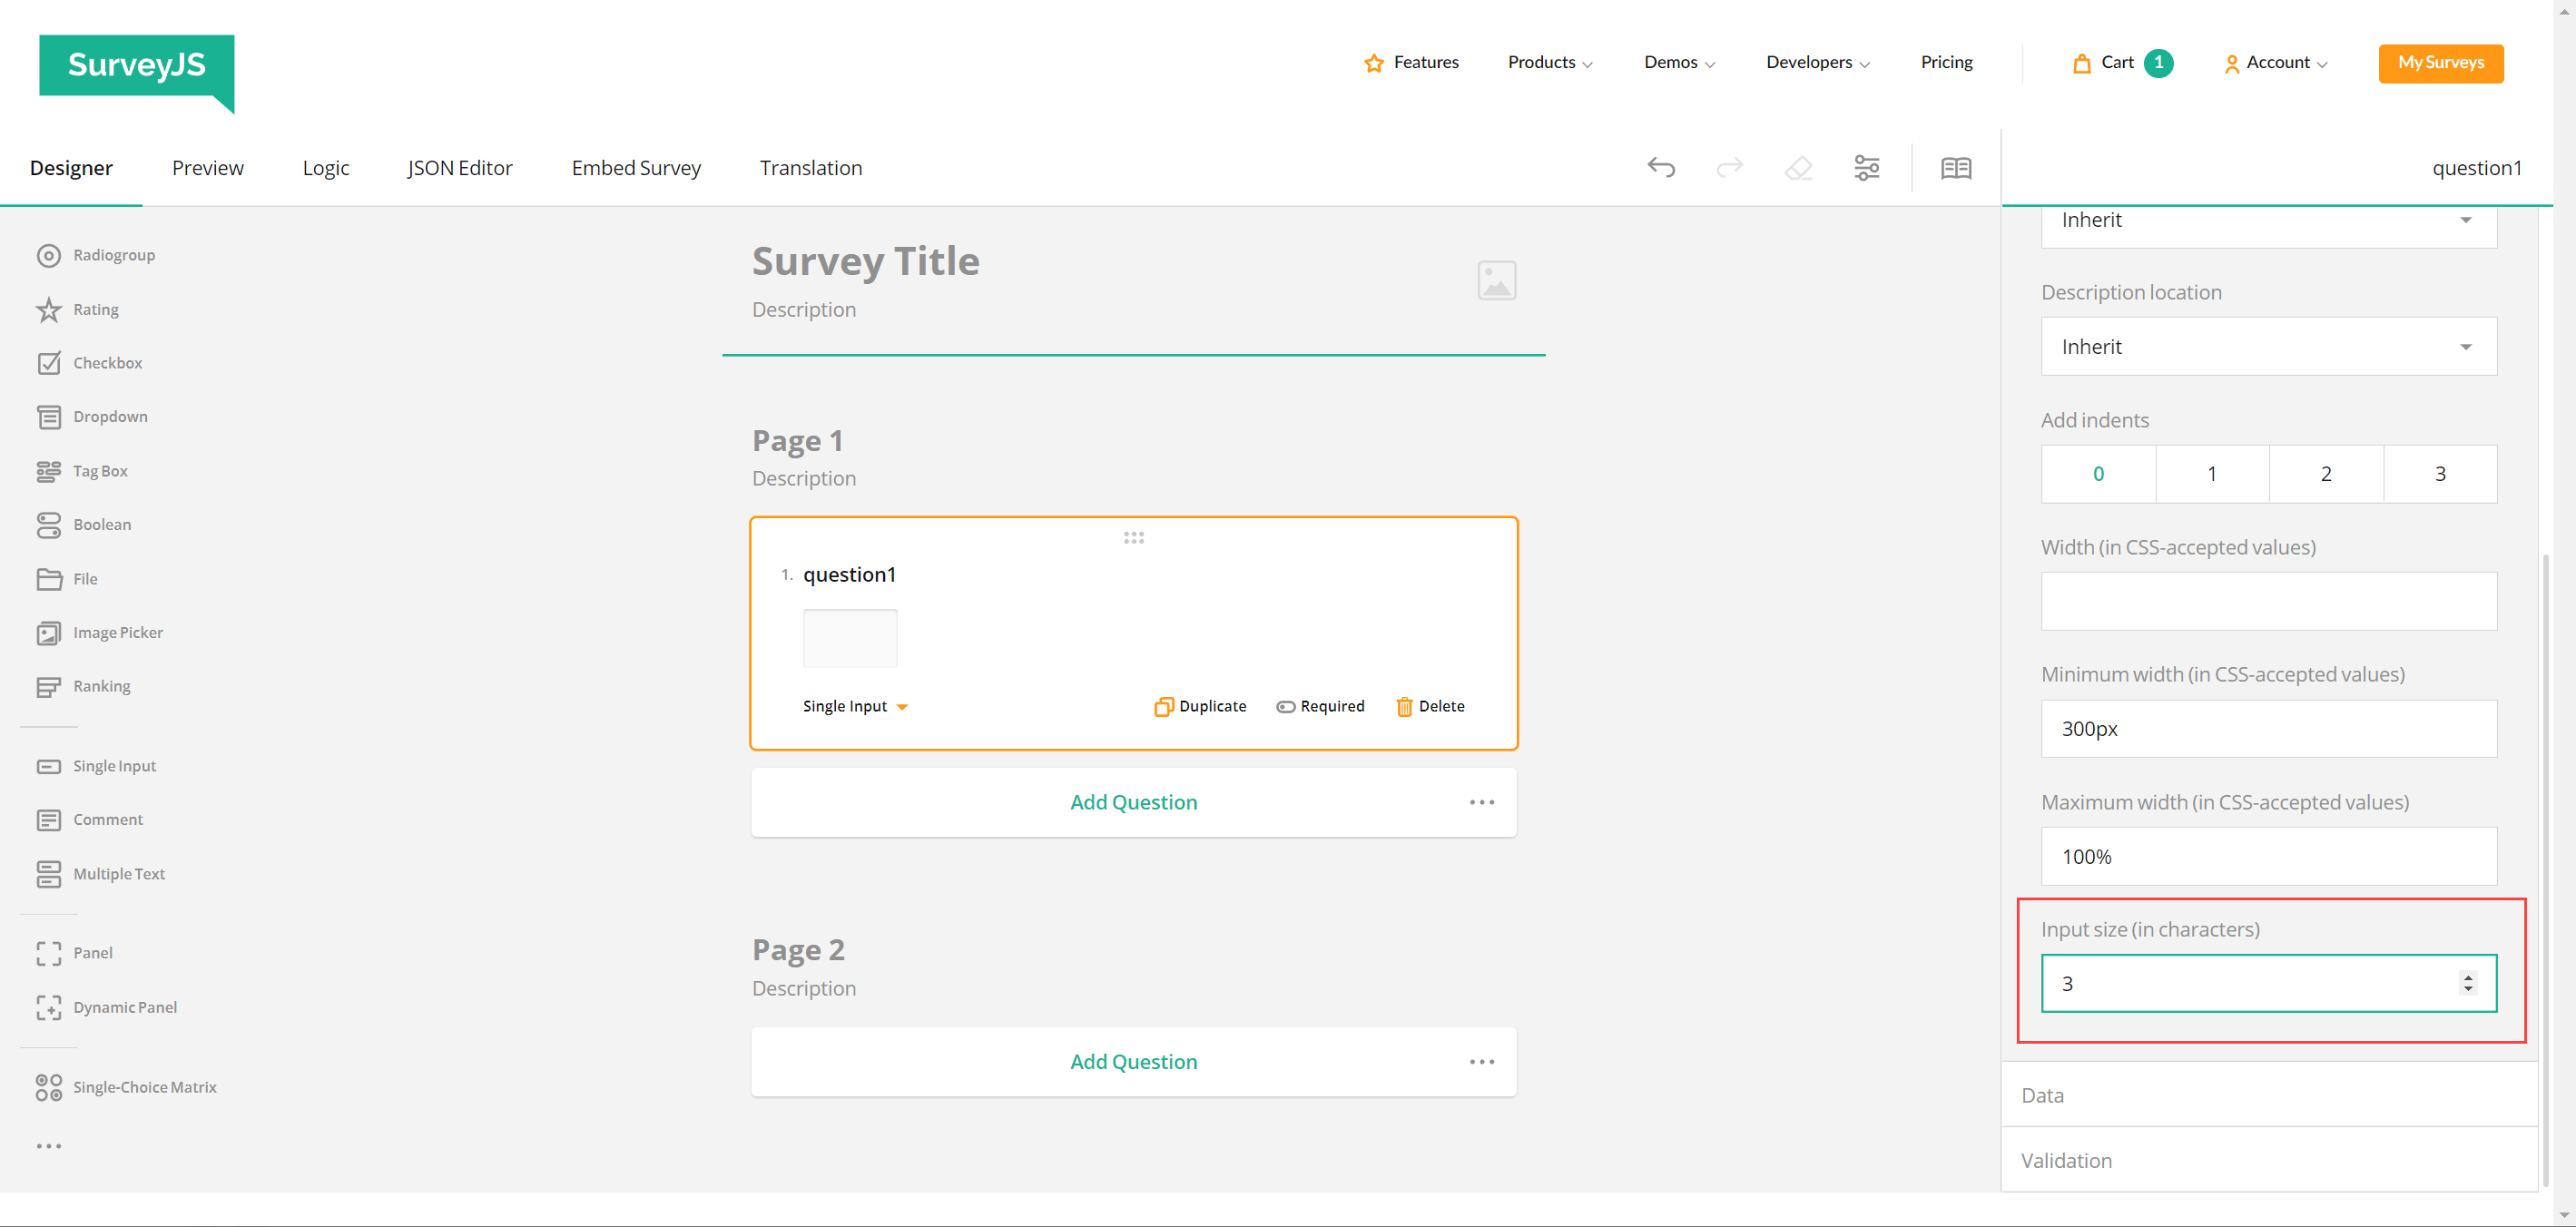Click the survey settings gear icon

1866,167
